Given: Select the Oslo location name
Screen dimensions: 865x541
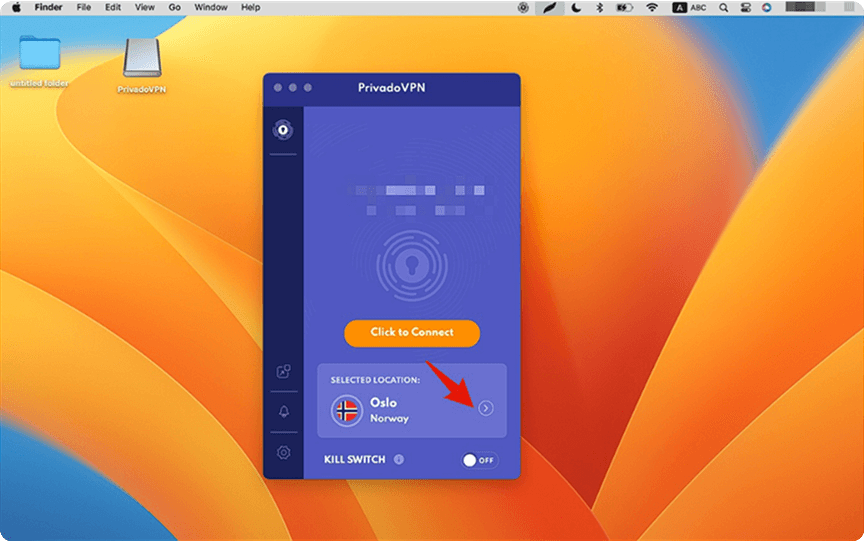Looking at the screenshot, I should tap(383, 403).
